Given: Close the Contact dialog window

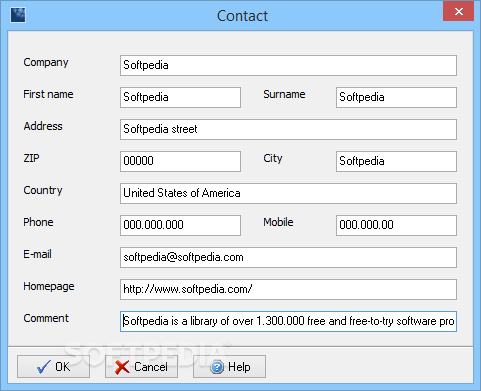Looking at the screenshot, I should (458, 11).
